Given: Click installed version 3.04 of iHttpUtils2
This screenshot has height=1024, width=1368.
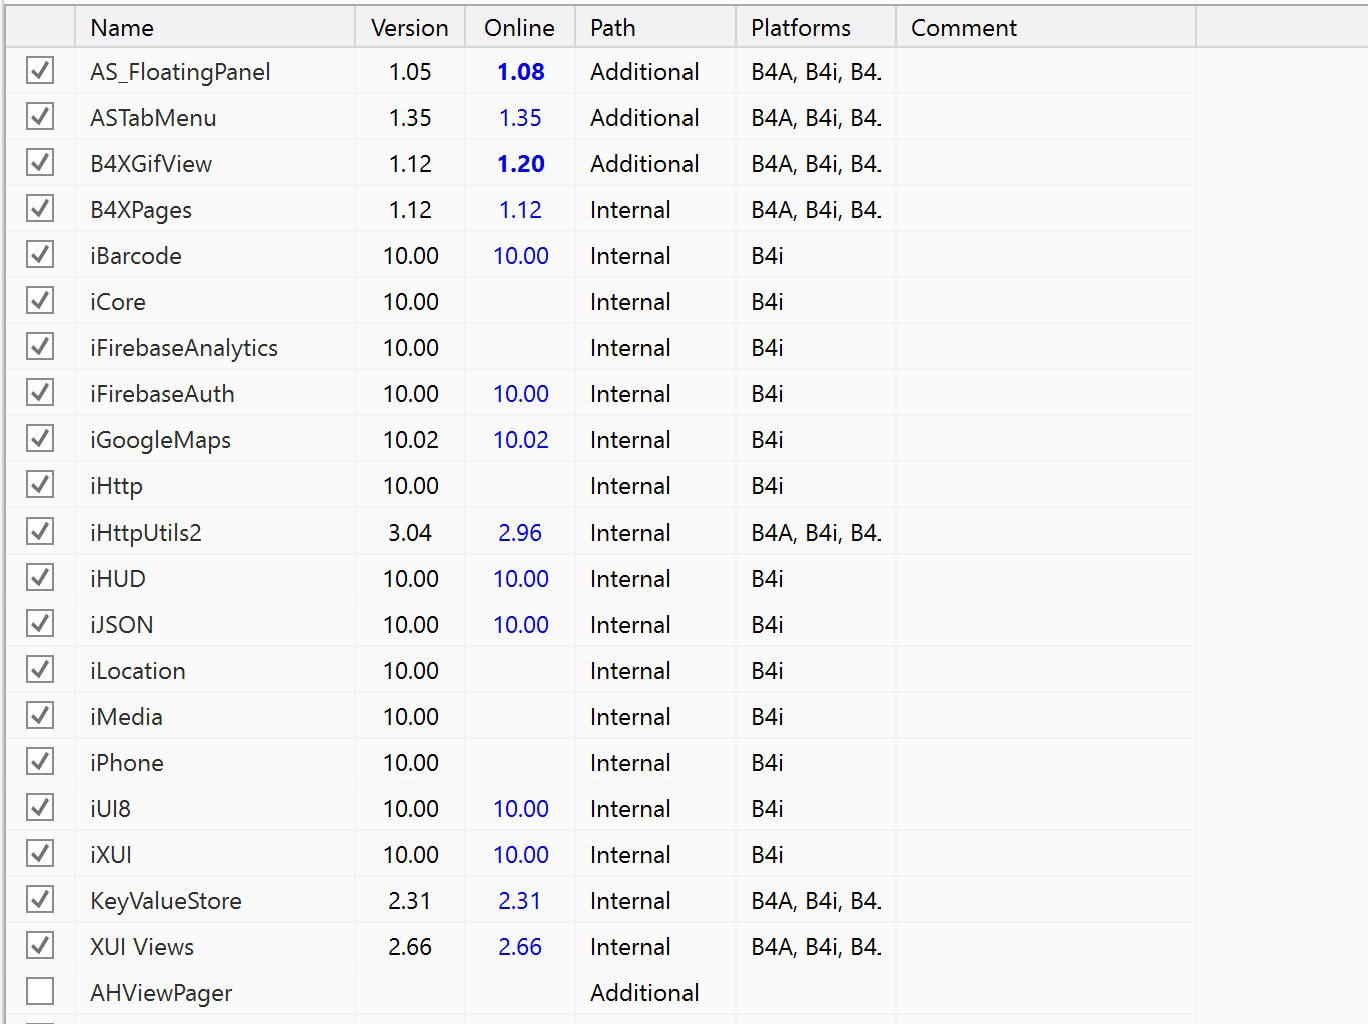Looking at the screenshot, I should click(410, 533).
